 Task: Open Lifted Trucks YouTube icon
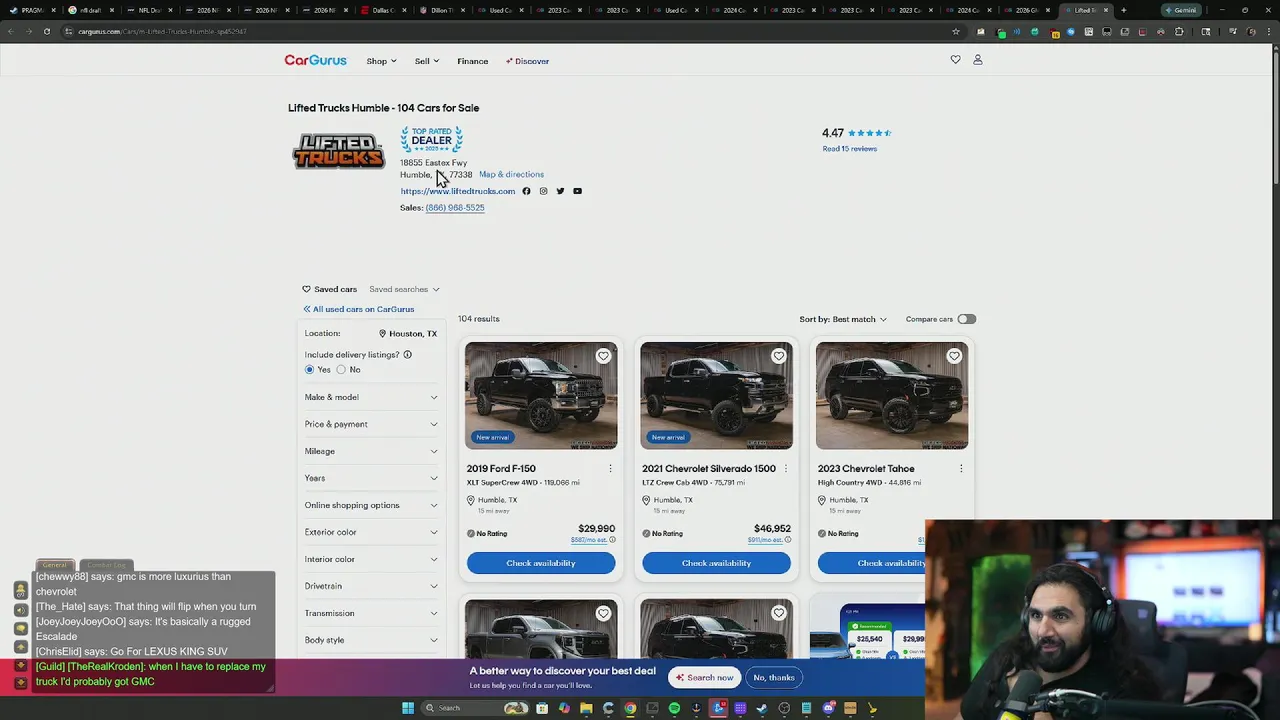pos(577,191)
